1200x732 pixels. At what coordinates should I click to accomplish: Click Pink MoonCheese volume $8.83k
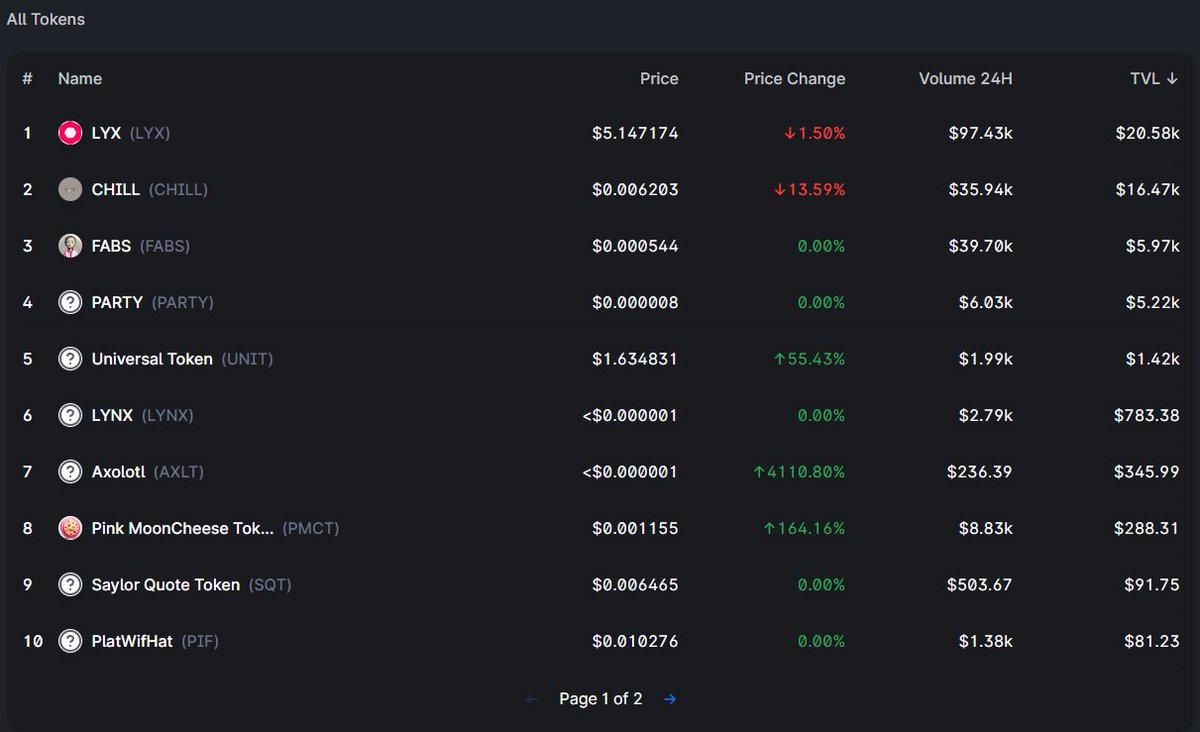(985, 528)
